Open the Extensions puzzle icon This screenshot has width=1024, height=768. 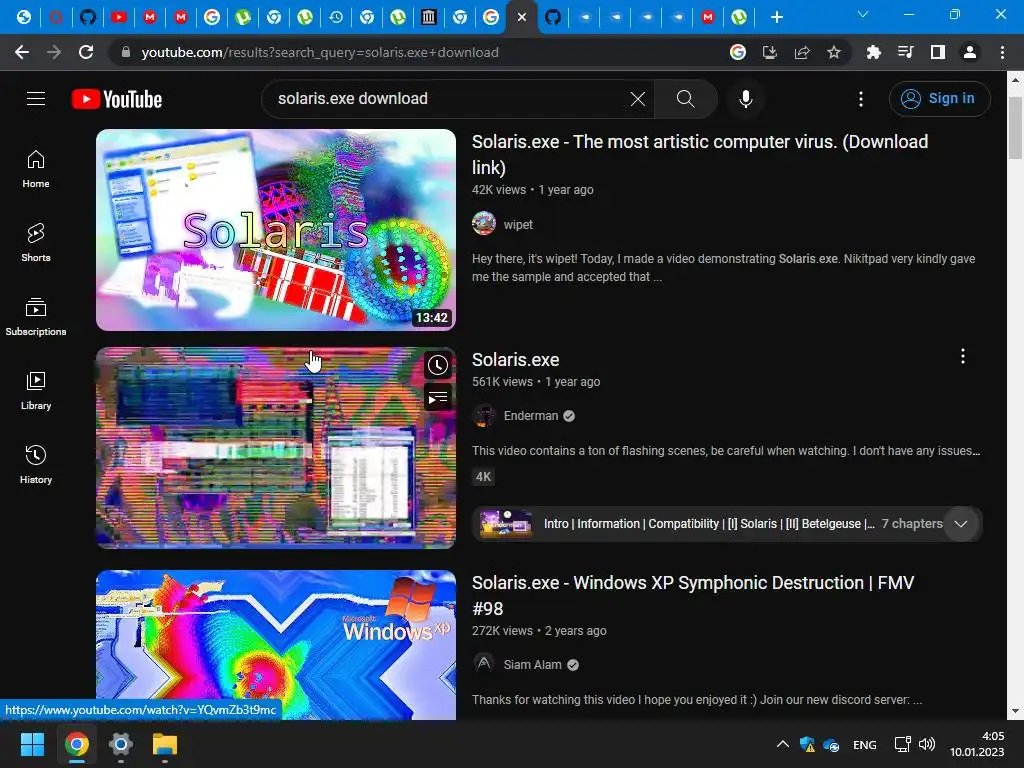click(873, 52)
